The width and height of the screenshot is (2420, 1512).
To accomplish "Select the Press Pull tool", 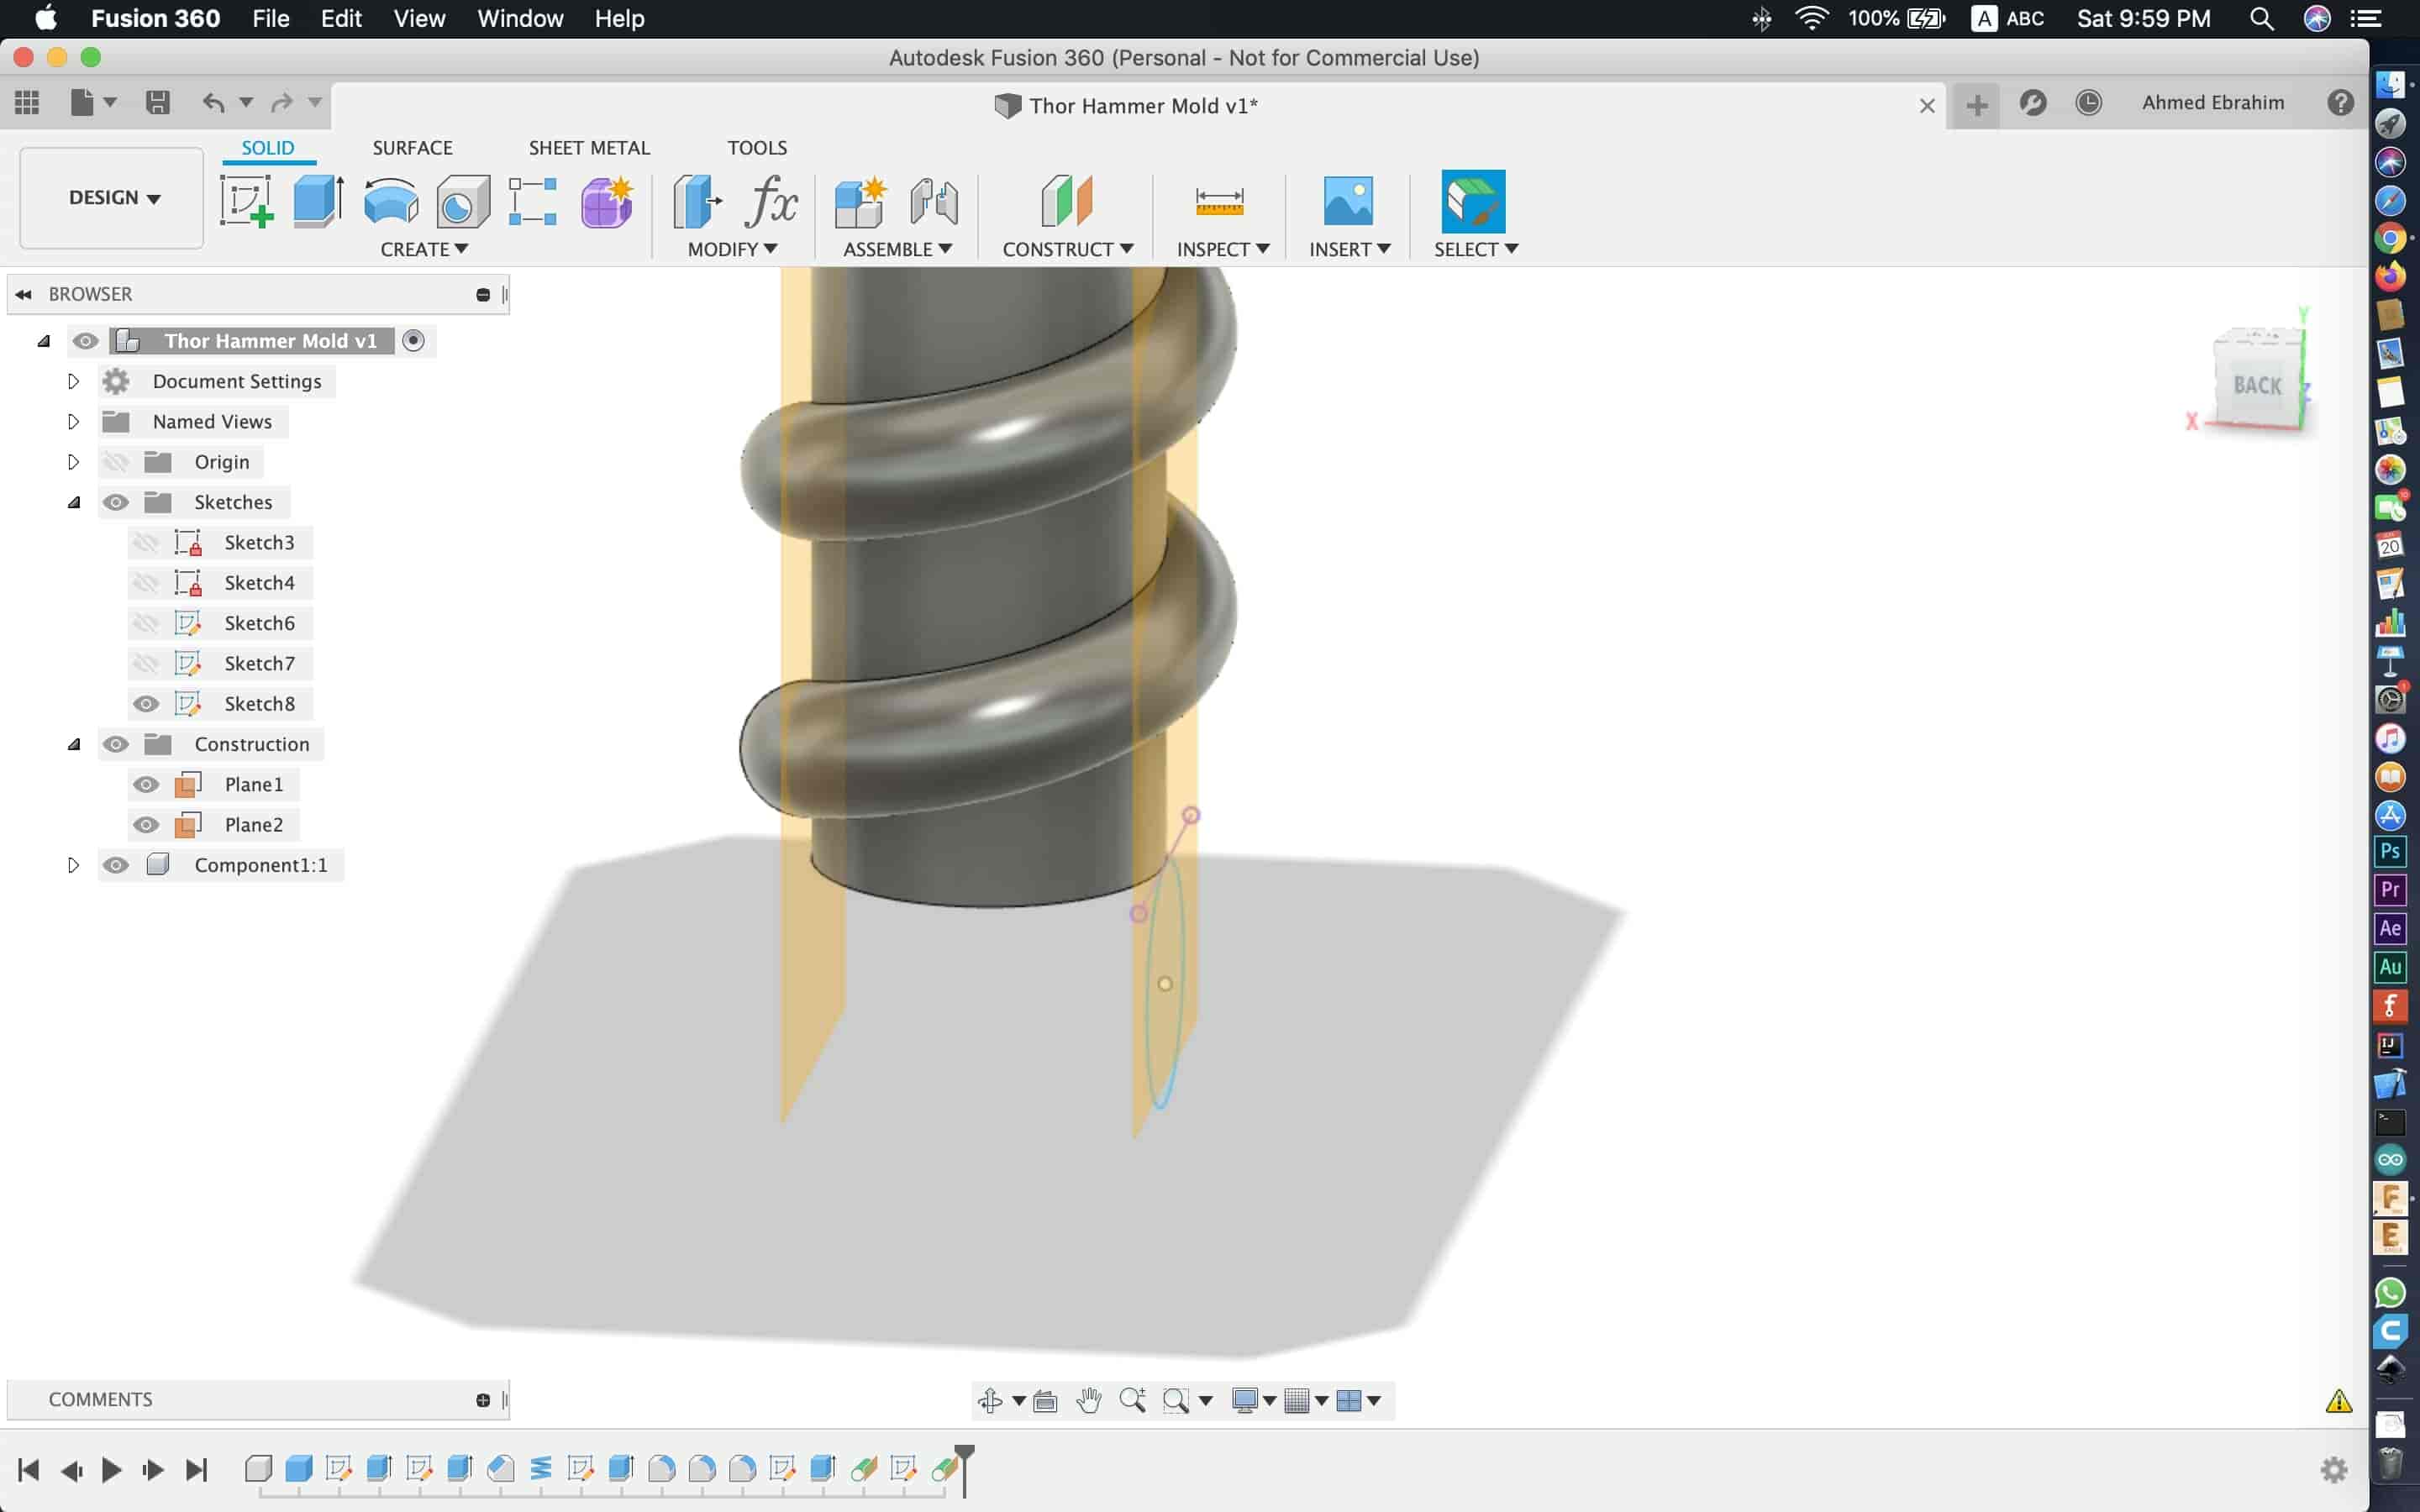I will [x=697, y=201].
